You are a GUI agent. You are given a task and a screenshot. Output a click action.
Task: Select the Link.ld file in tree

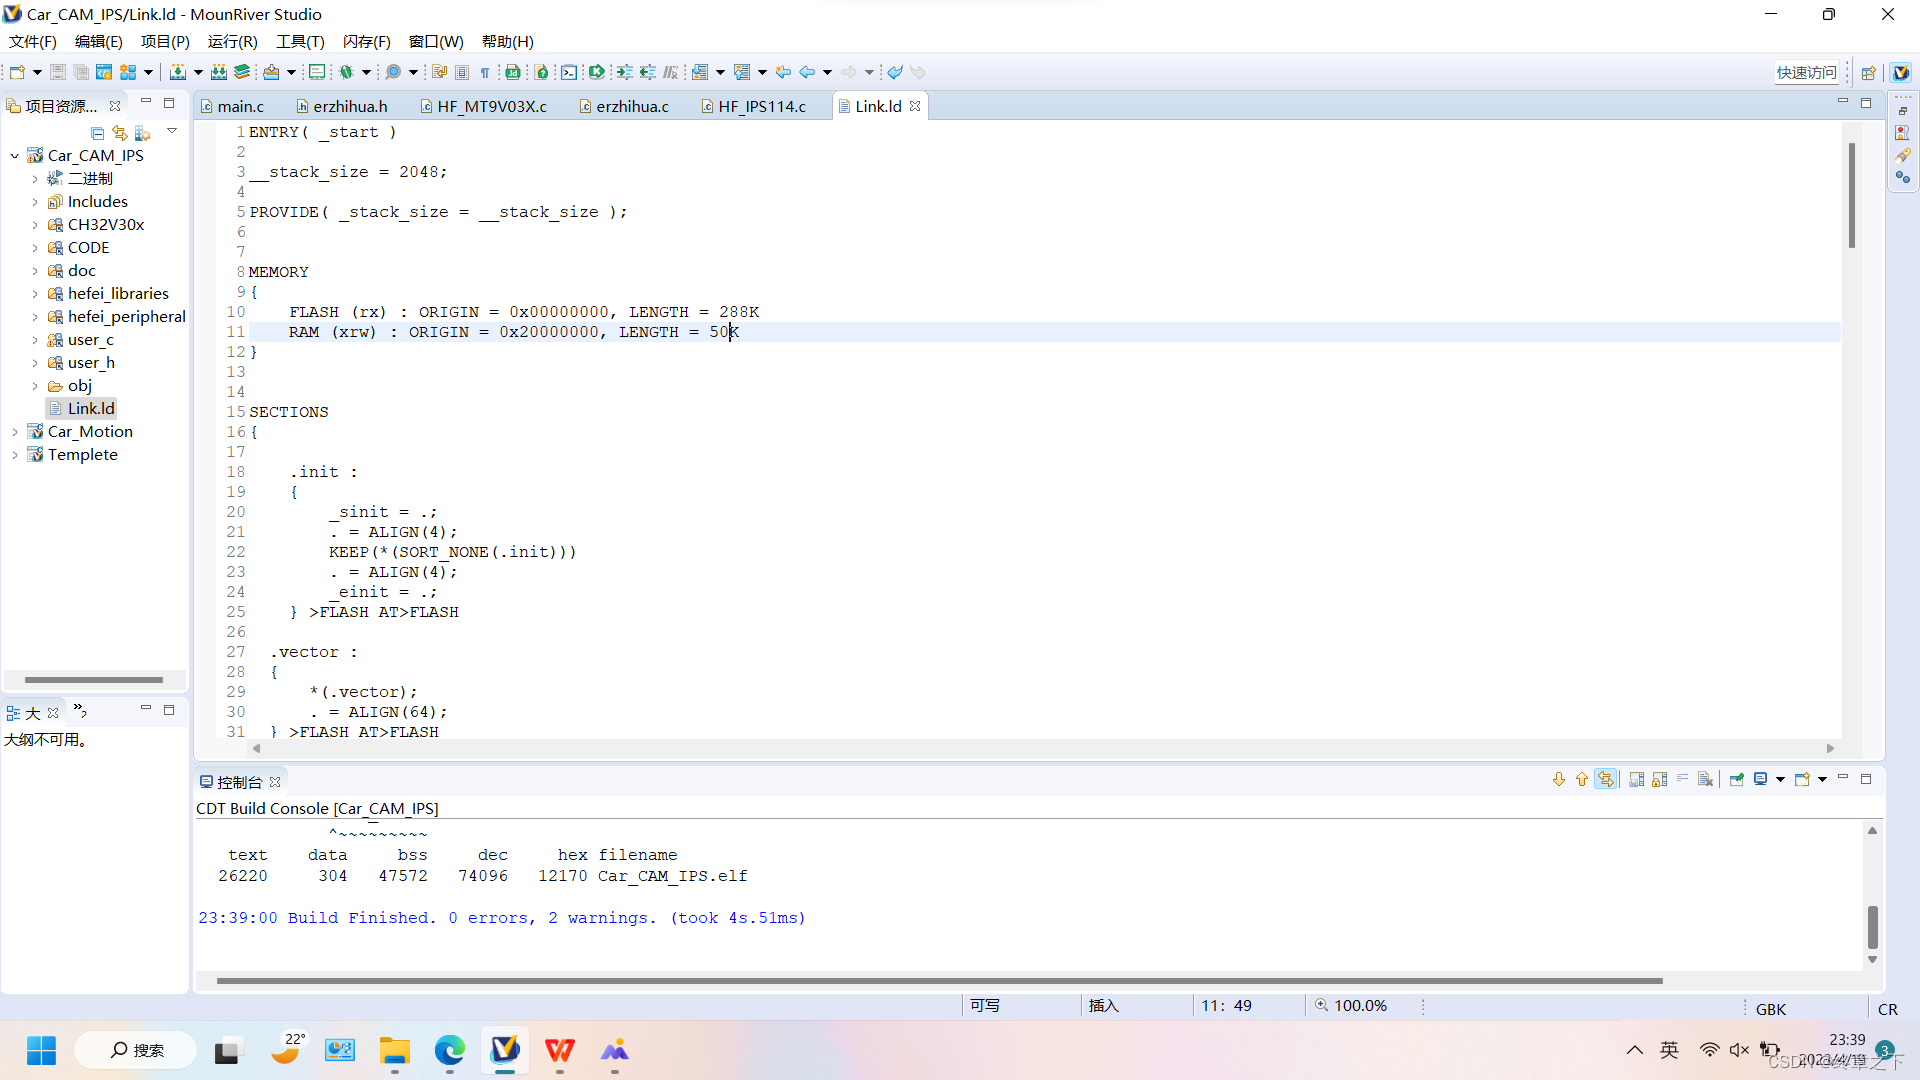[90, 407]
